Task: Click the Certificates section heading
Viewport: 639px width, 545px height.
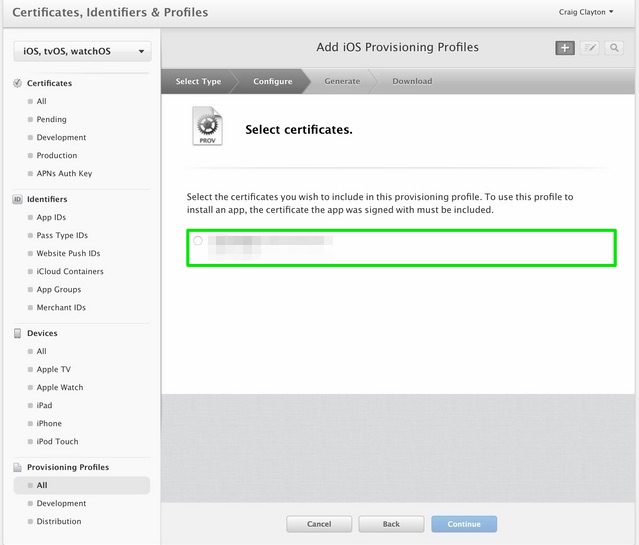Action: pos(49,83)
